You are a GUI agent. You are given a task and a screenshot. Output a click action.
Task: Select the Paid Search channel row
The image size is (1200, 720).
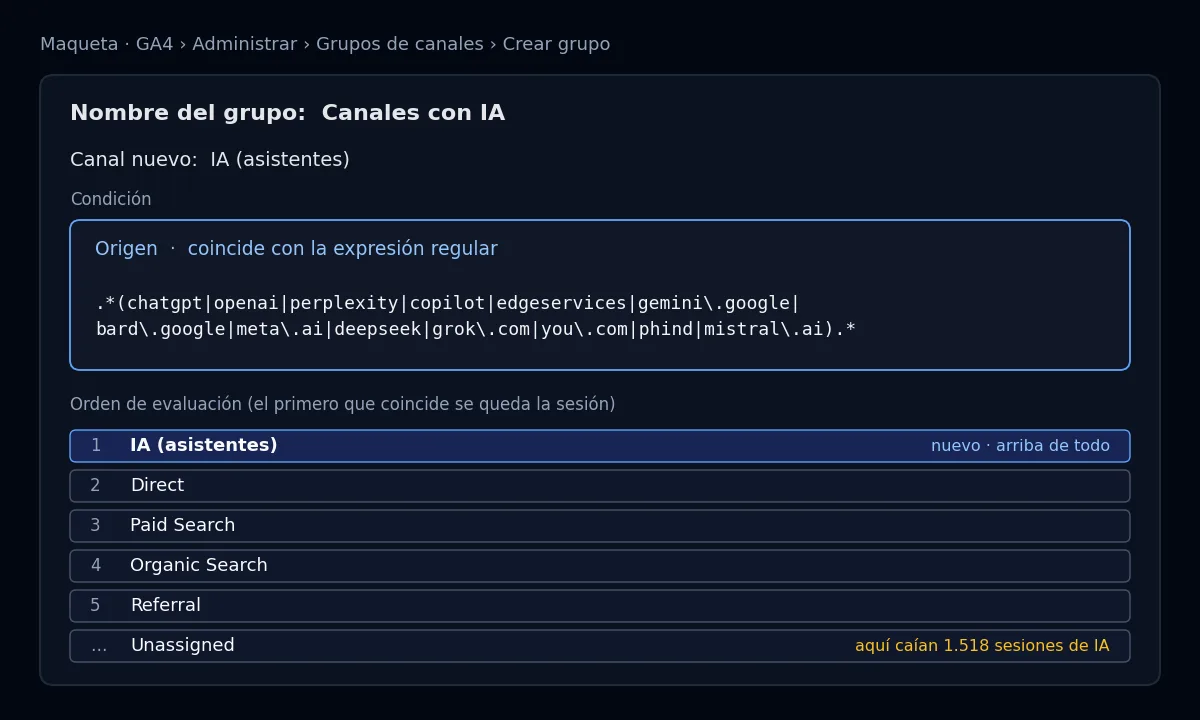(600, 526)
